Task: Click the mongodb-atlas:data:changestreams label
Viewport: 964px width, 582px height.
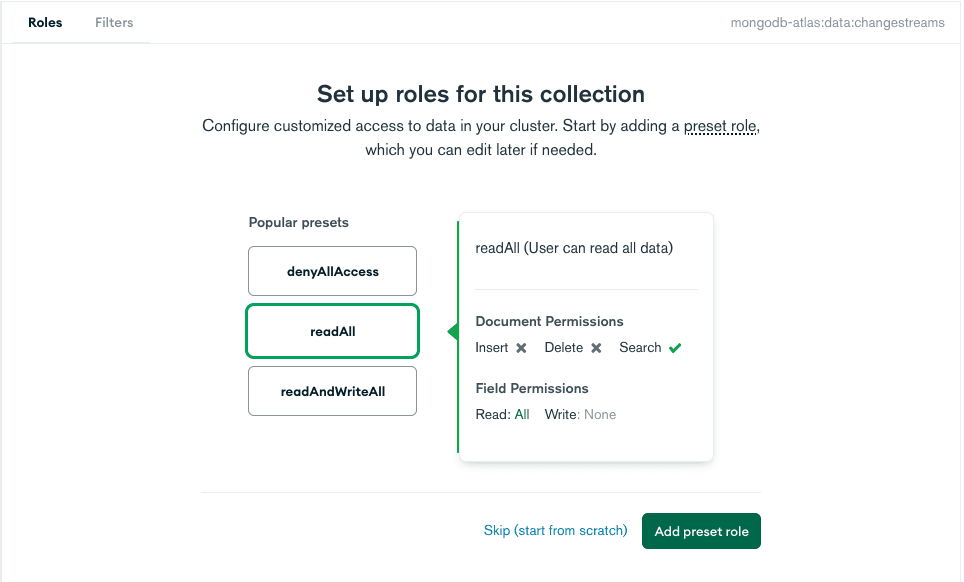Action: pos(837,22)
